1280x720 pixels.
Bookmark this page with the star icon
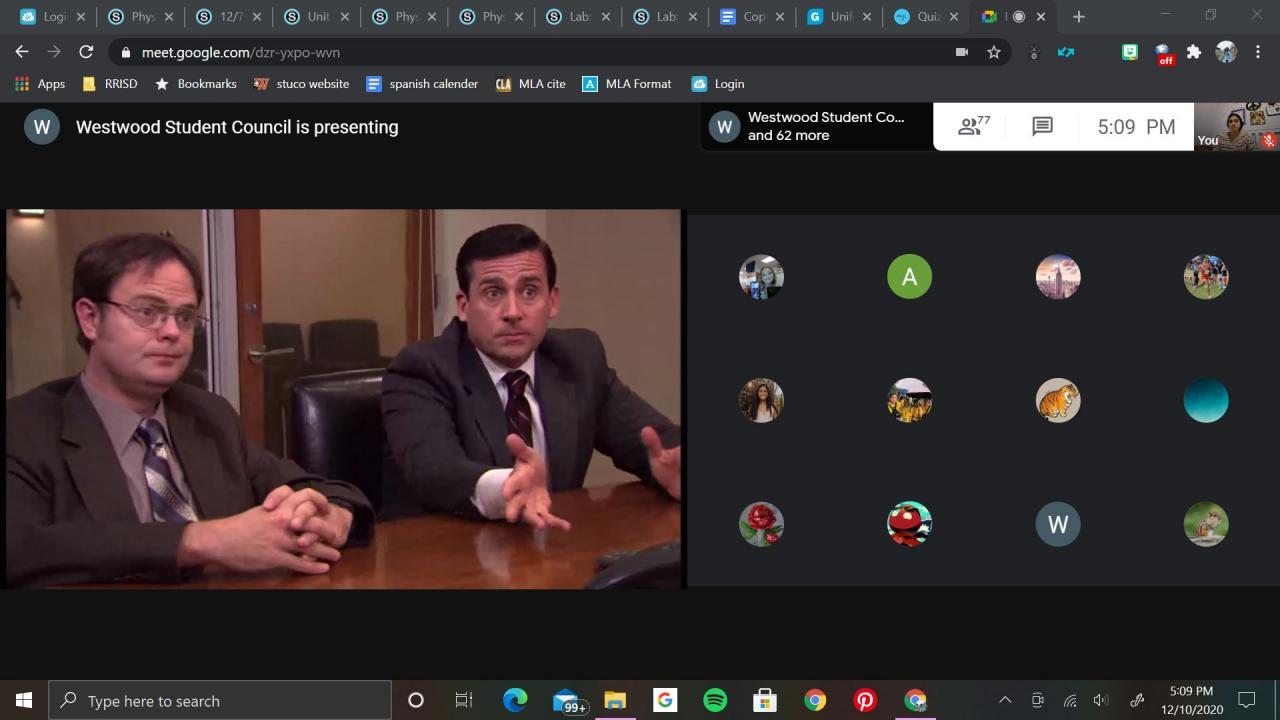click(994, 52)
